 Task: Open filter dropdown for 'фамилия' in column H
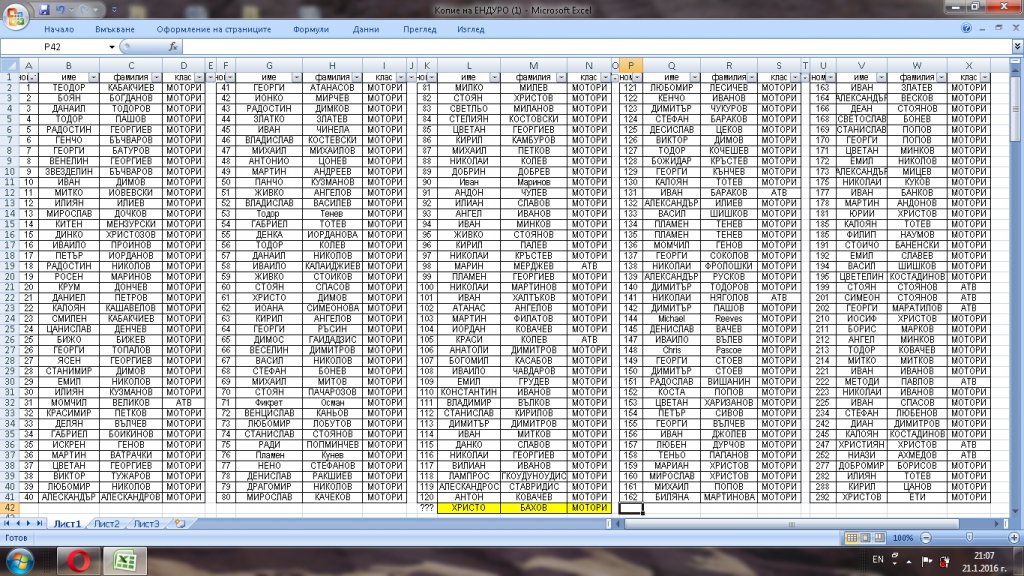coord(357,78)
